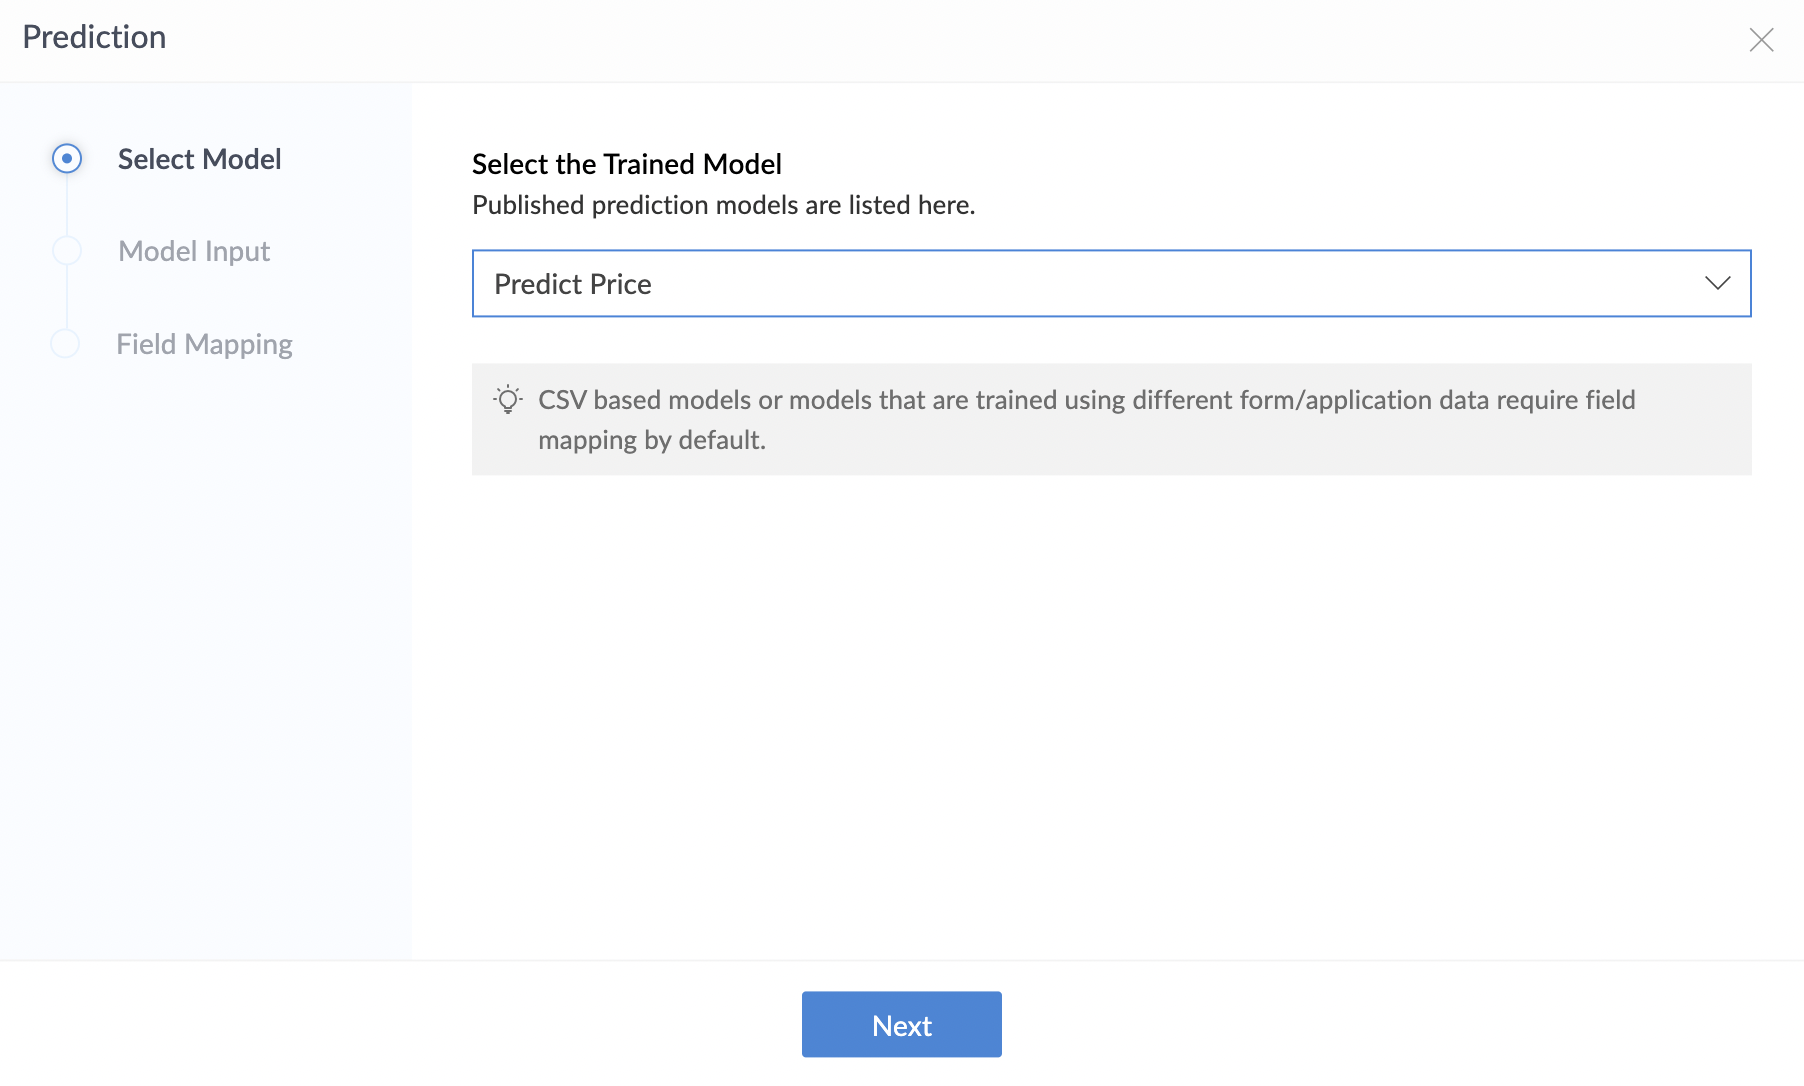This screenshot has width=1804, height=1086.
Task: Click the Field Mapping step circle
Action: click(66, 344)
